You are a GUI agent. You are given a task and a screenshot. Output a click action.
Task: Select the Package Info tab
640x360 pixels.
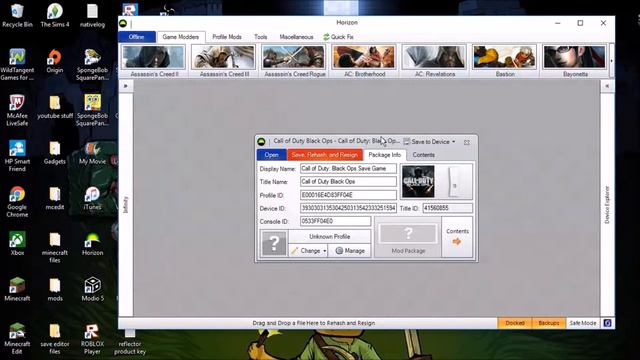click(x=384, y=155)
